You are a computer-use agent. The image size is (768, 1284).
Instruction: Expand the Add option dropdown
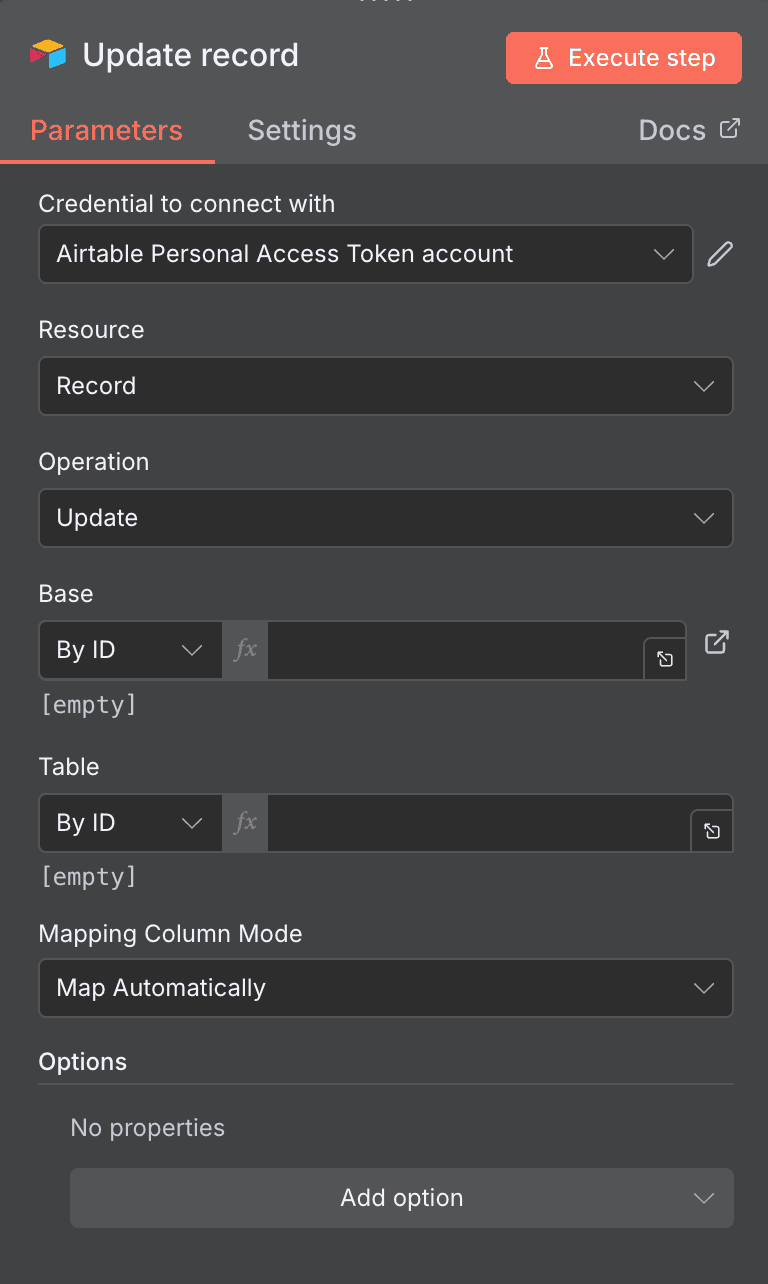401,1198
